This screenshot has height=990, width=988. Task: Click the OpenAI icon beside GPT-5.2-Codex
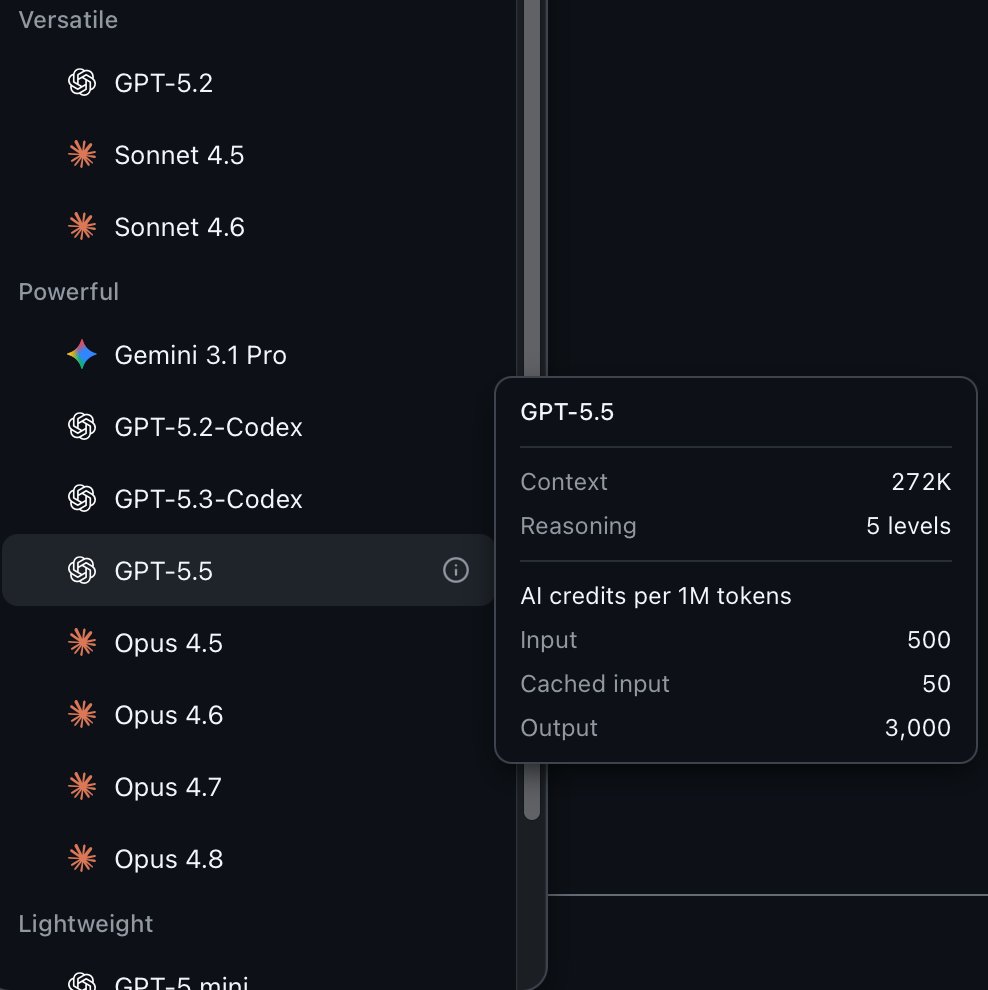coord(82,426)
